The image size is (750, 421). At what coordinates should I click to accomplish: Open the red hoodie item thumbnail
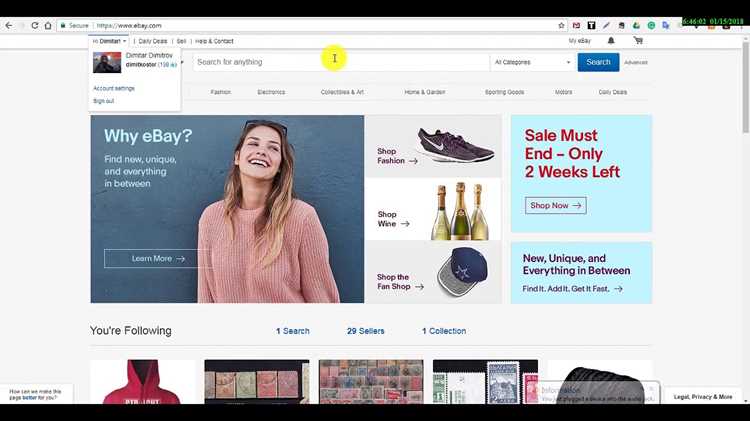pos(143,382)
